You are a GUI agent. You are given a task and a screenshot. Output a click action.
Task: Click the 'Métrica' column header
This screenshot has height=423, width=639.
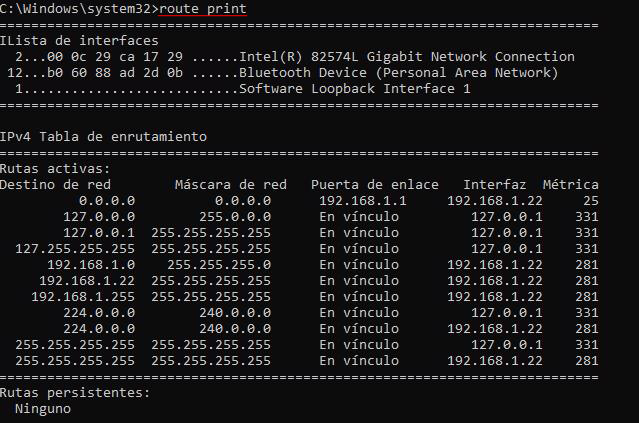(571, 185)
